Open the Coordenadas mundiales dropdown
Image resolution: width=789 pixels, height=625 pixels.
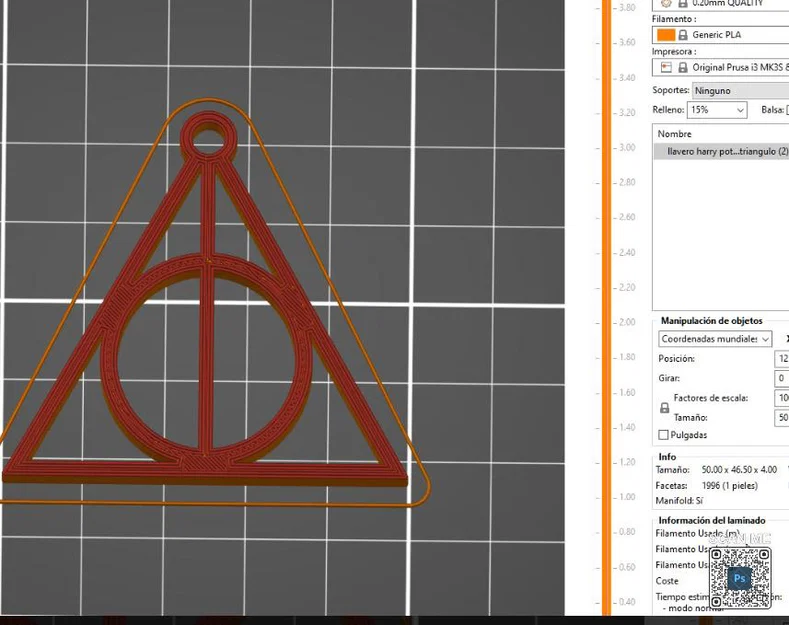tap(715, 339)
